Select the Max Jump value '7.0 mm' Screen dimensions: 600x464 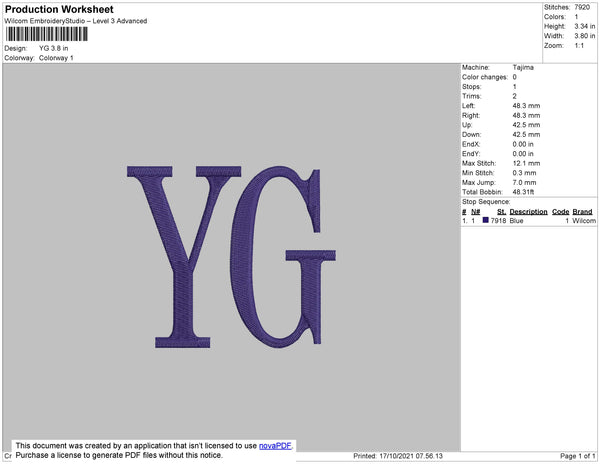click(x=524, y=182)
